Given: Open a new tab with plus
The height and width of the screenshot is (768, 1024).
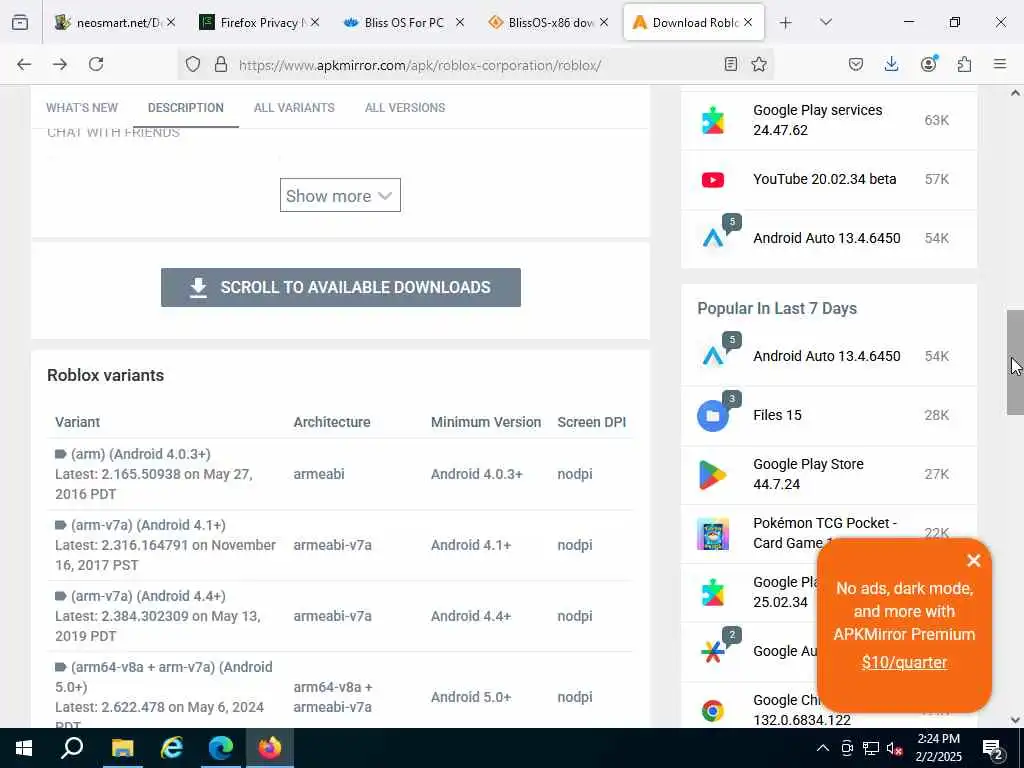Looking at the screenshot, I should tap(786, 23).
